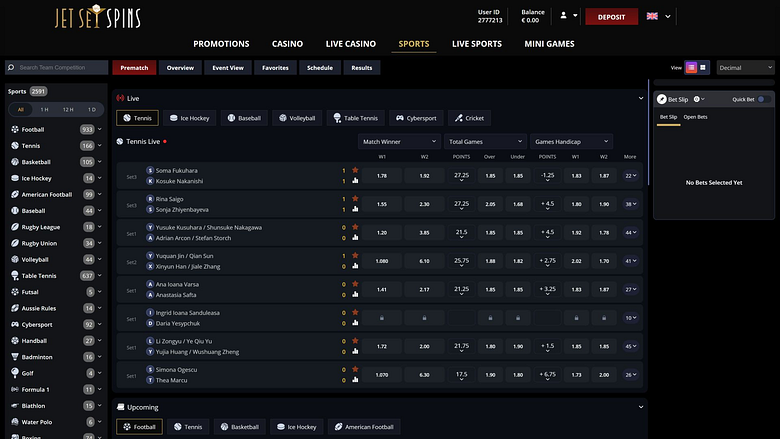Open the Total Games dropdown
780x439 pixels.
(x=485, y=142)
